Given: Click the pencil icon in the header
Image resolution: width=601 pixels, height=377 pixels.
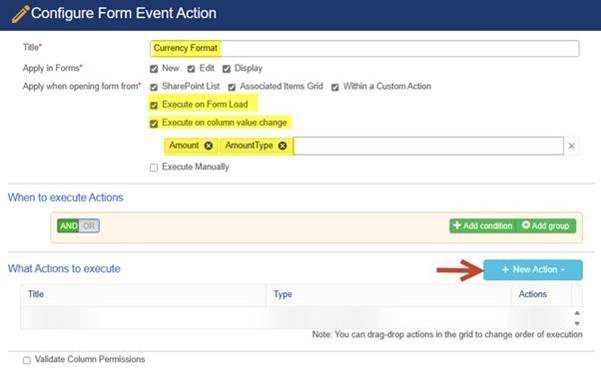Looking at the screenshot, I should tap(20, 14).
